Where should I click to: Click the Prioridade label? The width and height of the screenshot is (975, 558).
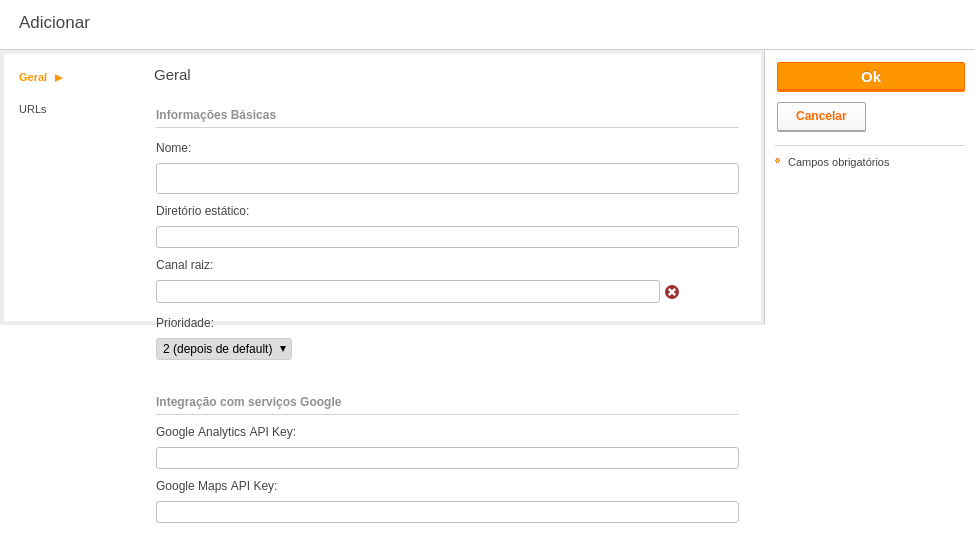tap(185, 323)
